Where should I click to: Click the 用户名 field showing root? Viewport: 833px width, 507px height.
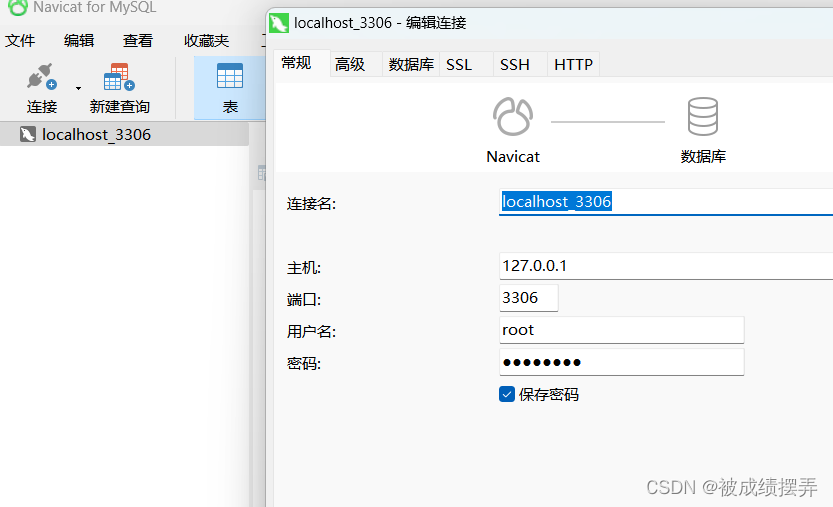click(x=622, y=330)
